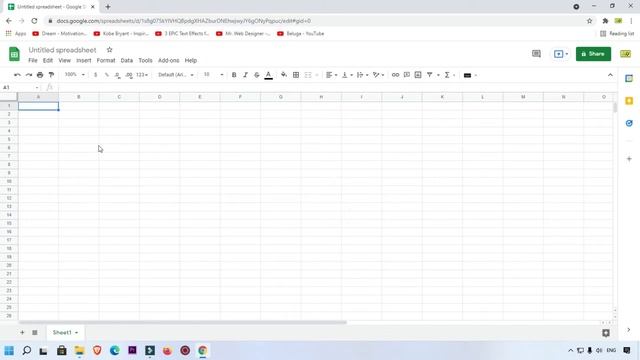Select row 5 header
The image size is (640, 360).
pyautogui.click(x=9, y=139)
